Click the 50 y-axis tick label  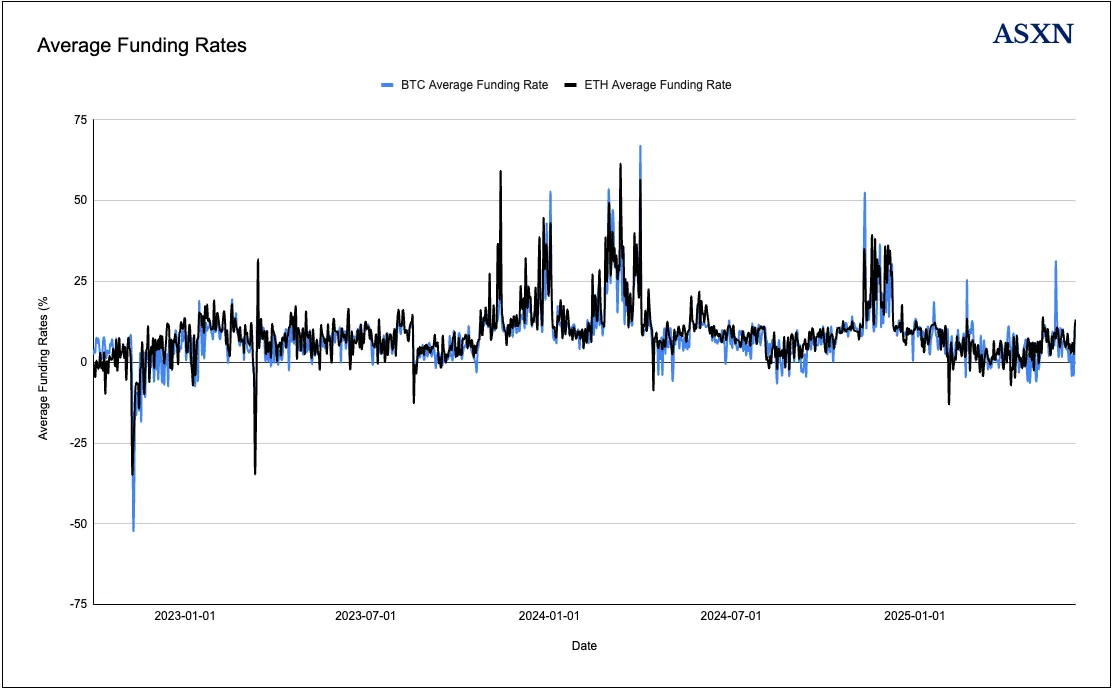[x=80, y=200]
